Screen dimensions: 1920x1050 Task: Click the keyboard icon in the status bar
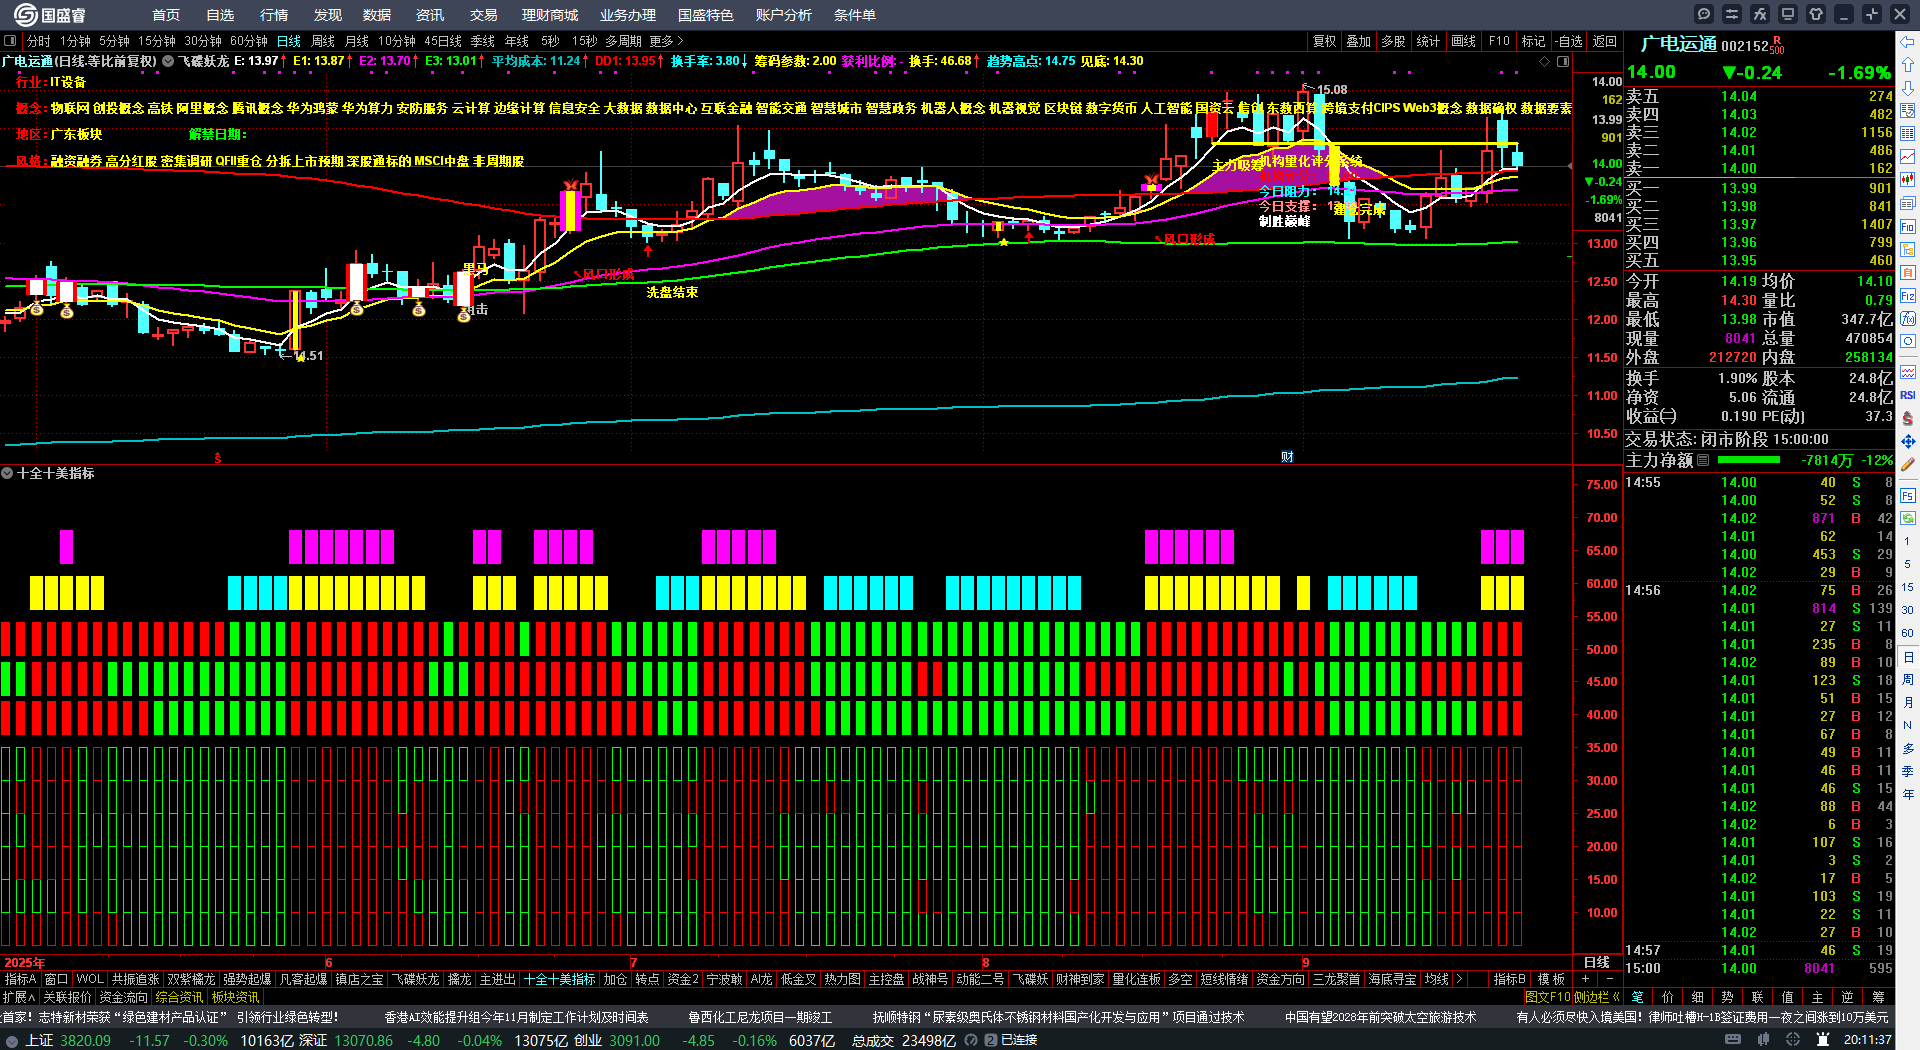pos(1733,1040)
